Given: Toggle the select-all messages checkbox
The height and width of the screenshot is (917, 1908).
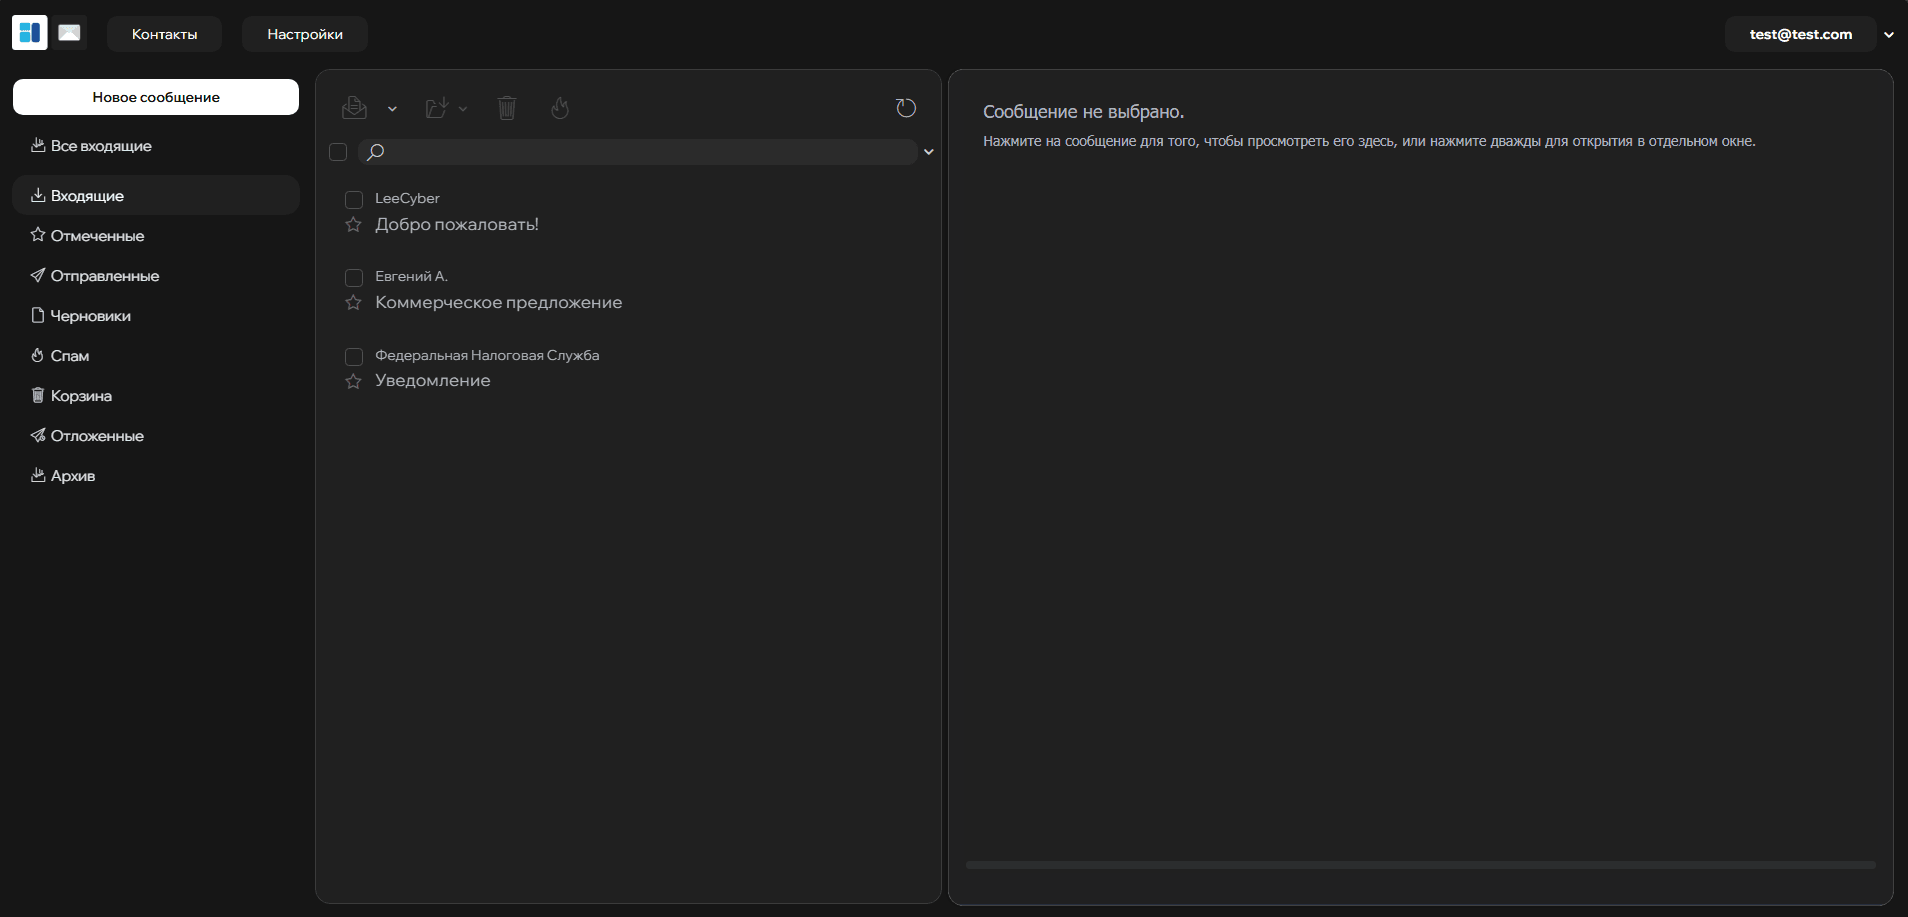Looking at the screenshot, I should pyautogui.click(x=338, y=152).
